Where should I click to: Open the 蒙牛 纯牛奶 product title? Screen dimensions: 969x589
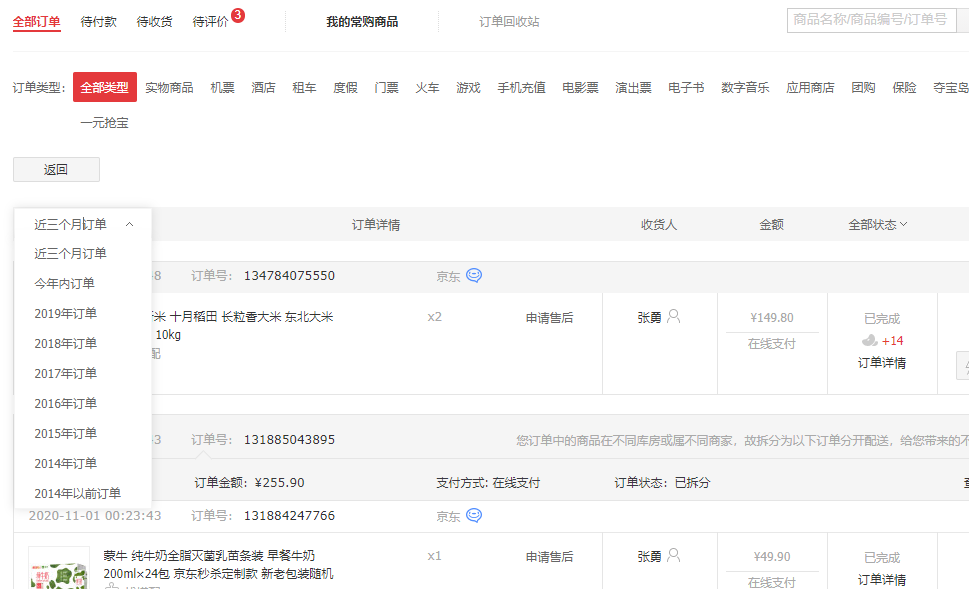[218, 564]
